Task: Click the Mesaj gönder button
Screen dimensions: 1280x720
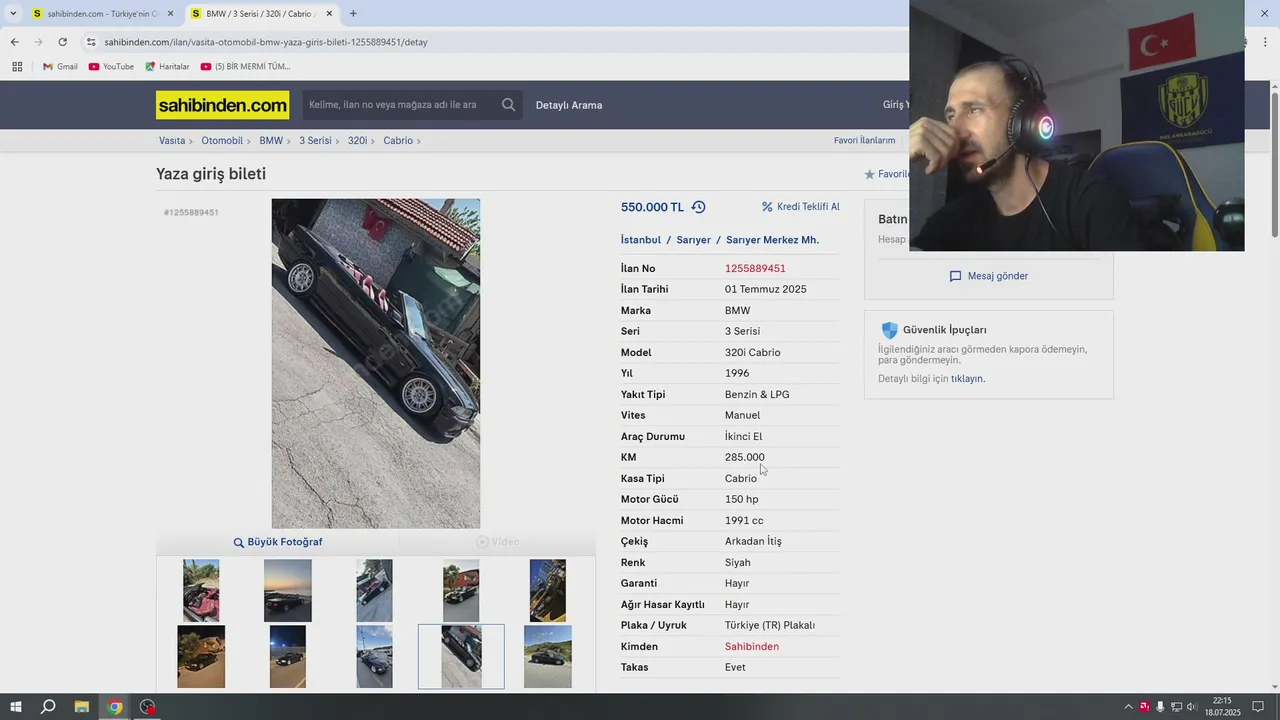Action: [x=988, y=276]
